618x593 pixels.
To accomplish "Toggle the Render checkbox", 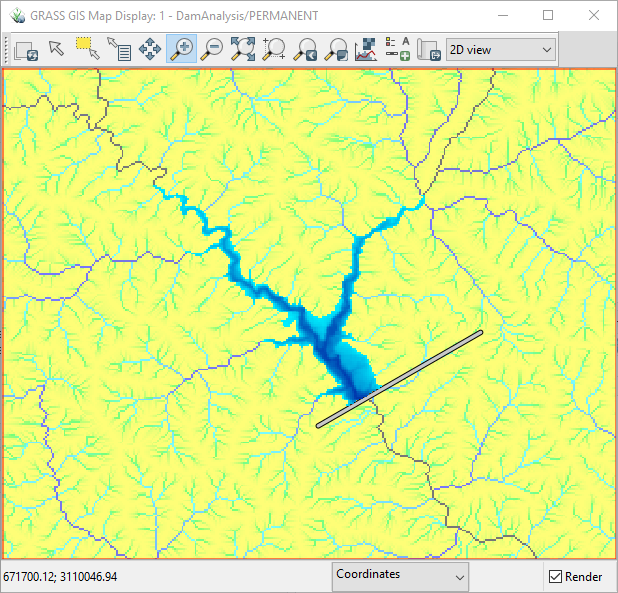I will [x=556, y=577].
